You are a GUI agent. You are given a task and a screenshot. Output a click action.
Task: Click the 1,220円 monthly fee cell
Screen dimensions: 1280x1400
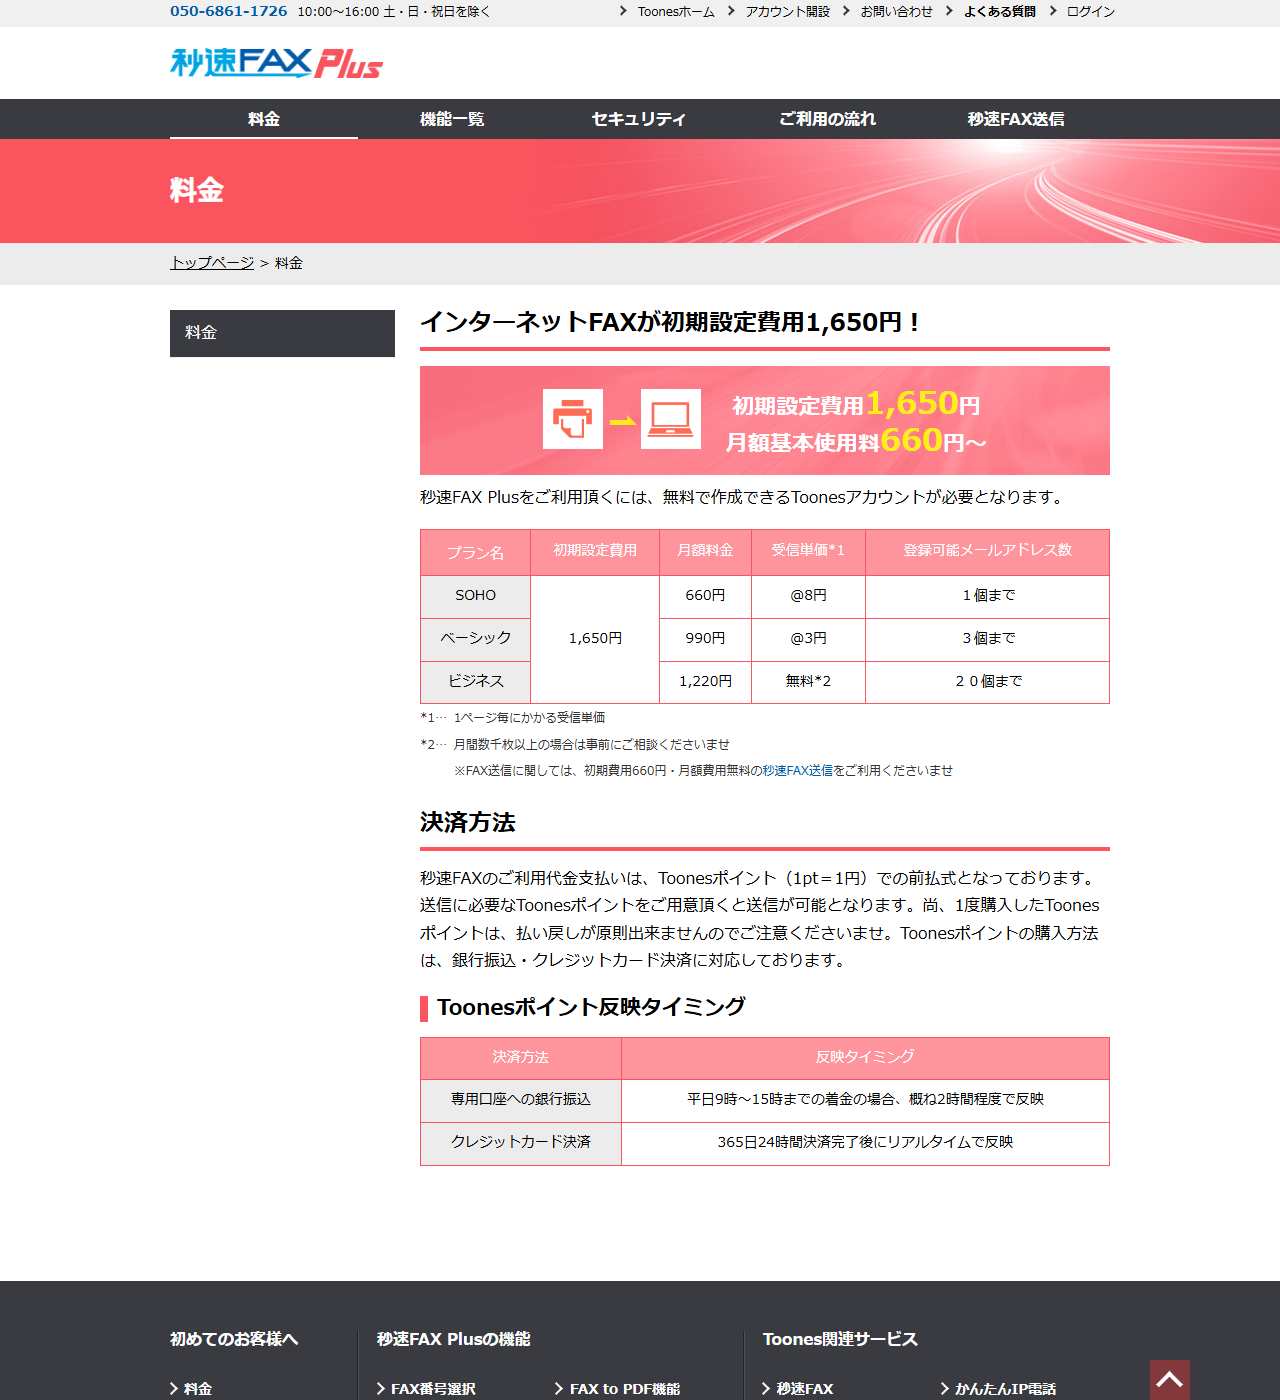pyautogui.click(x=705, y=682)
